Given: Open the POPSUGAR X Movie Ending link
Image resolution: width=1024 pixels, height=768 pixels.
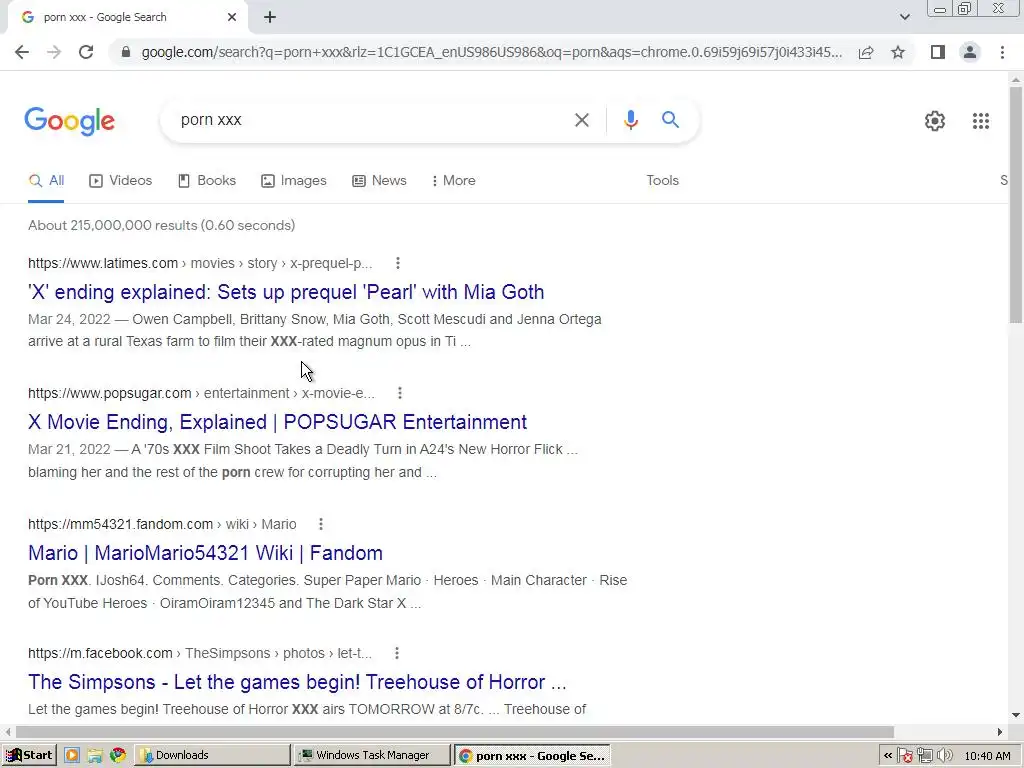Looking at the screenshot, I should coord(278,422).
